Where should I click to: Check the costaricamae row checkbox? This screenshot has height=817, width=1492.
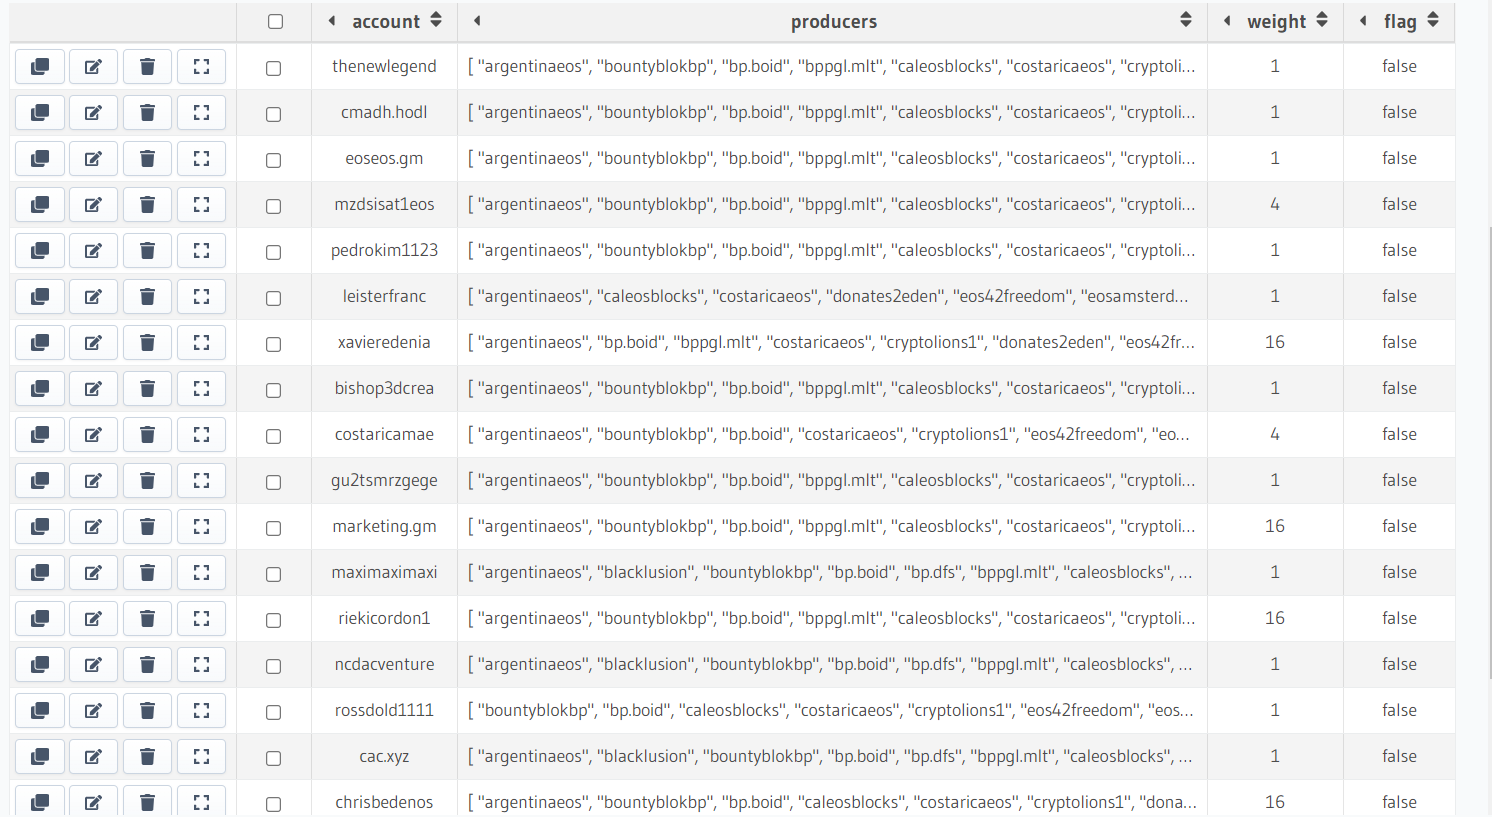pos(273,436)
